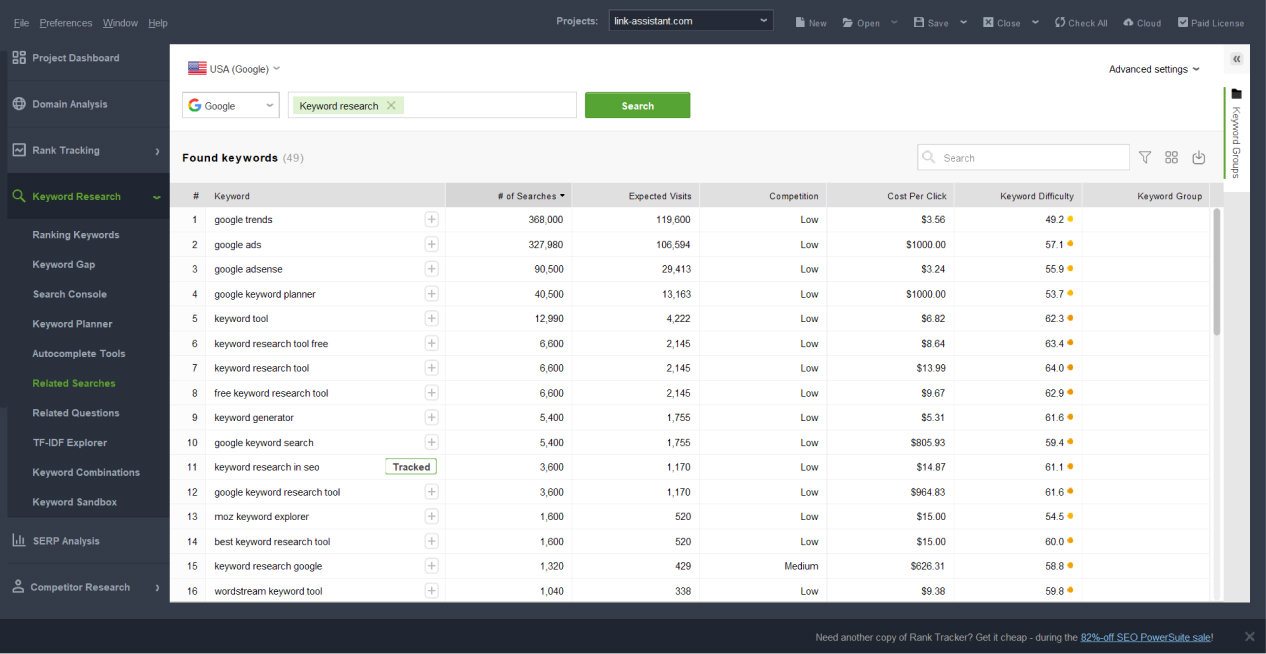Collapse the right panel with double-arrow icon
The width and height of the screenshot is (1266, 654).
point(1237,59)
